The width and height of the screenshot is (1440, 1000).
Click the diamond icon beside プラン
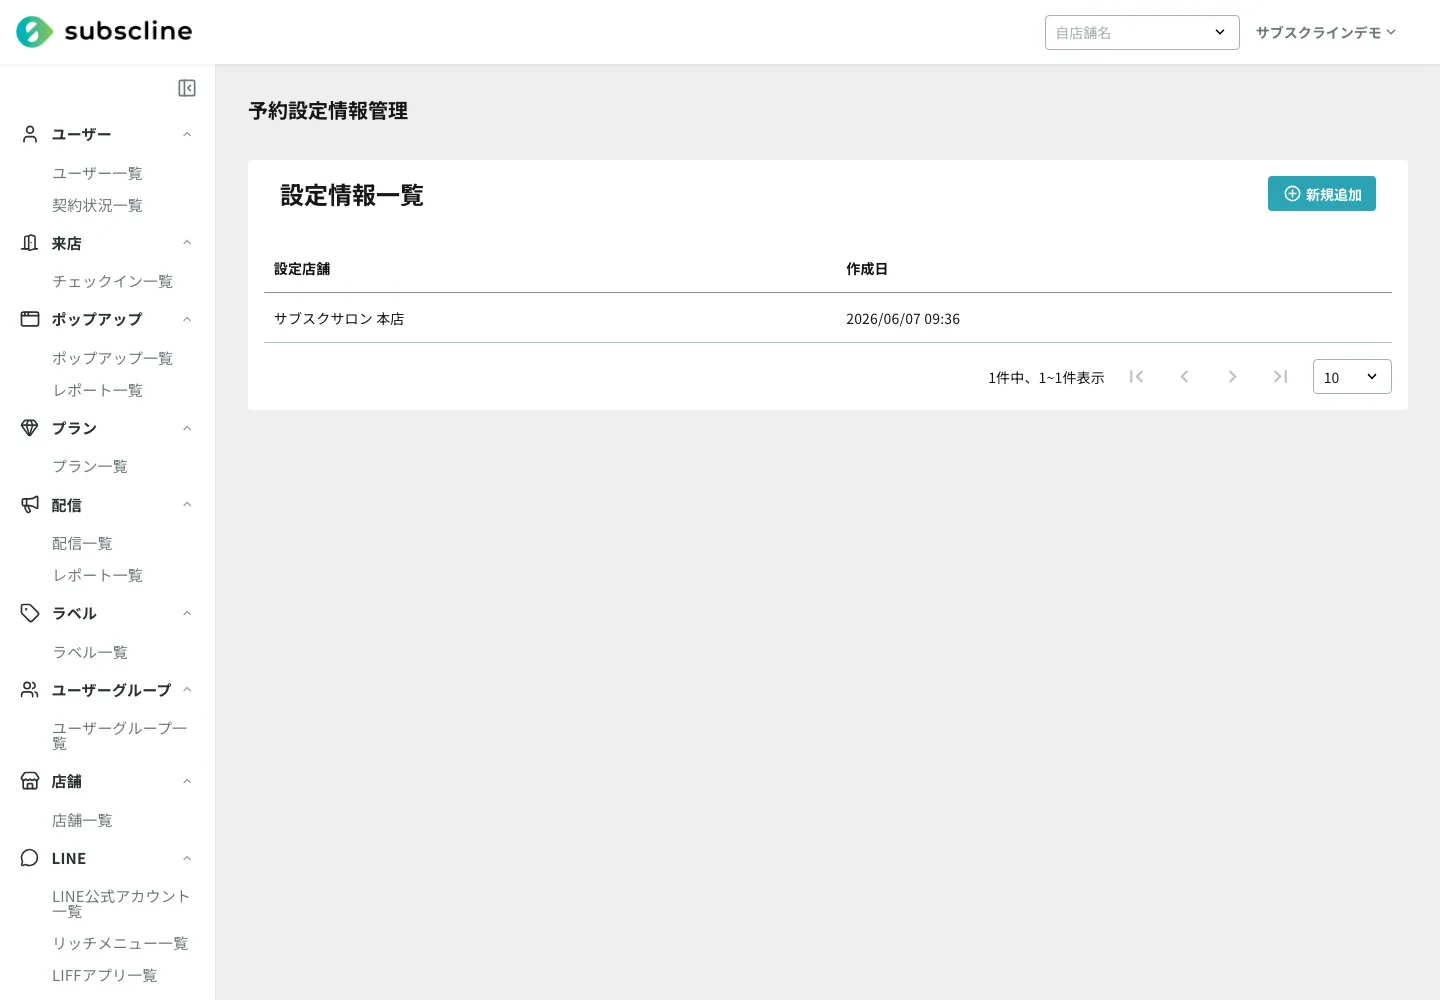(x=30, y=428)
